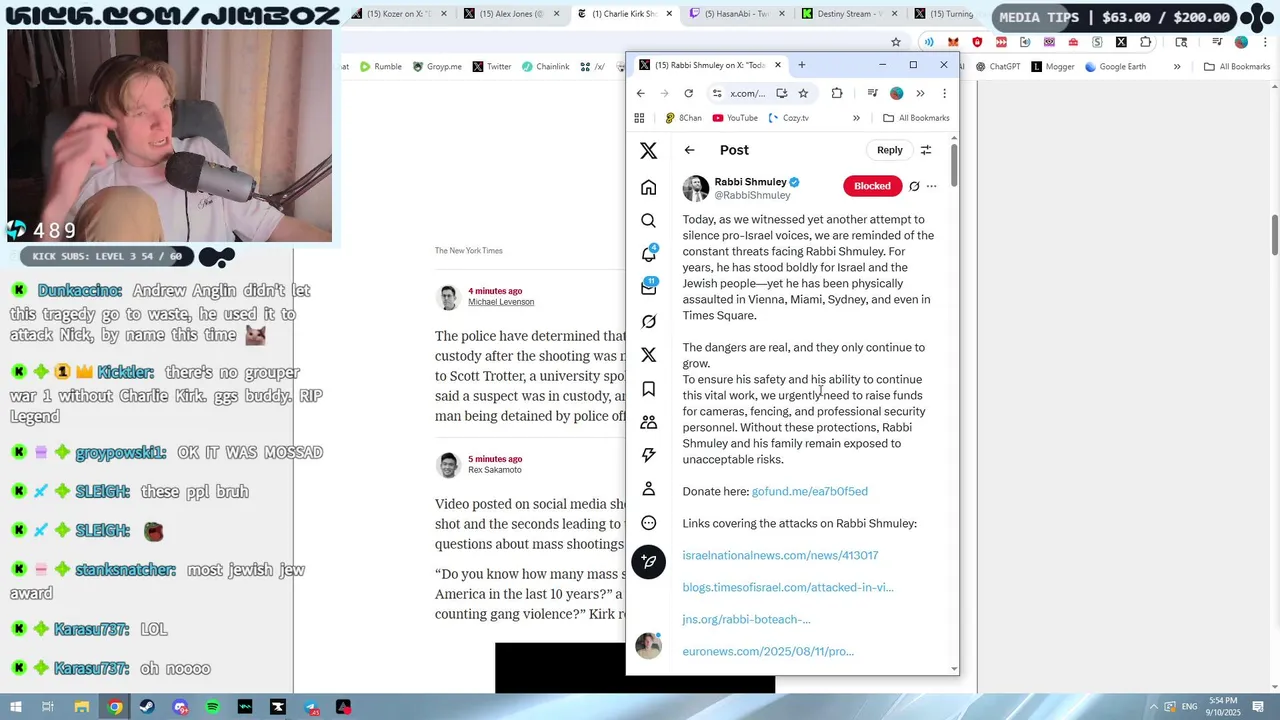This screenshot has width=1280, height=720.
Task: Open Google Earth bookmark in main browser
Action: pyautogui.click(x=1114, y=67)
